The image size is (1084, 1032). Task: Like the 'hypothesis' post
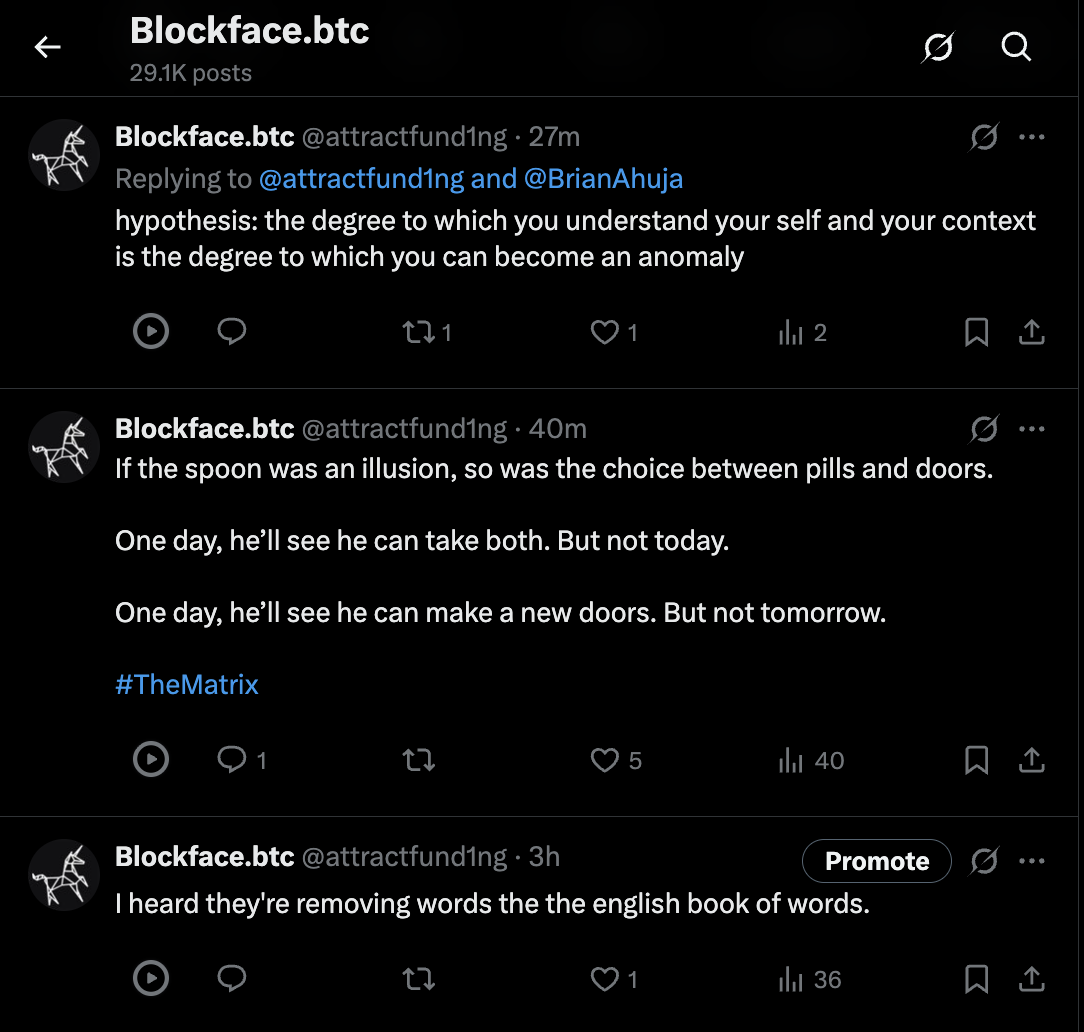tap(605, 332)
